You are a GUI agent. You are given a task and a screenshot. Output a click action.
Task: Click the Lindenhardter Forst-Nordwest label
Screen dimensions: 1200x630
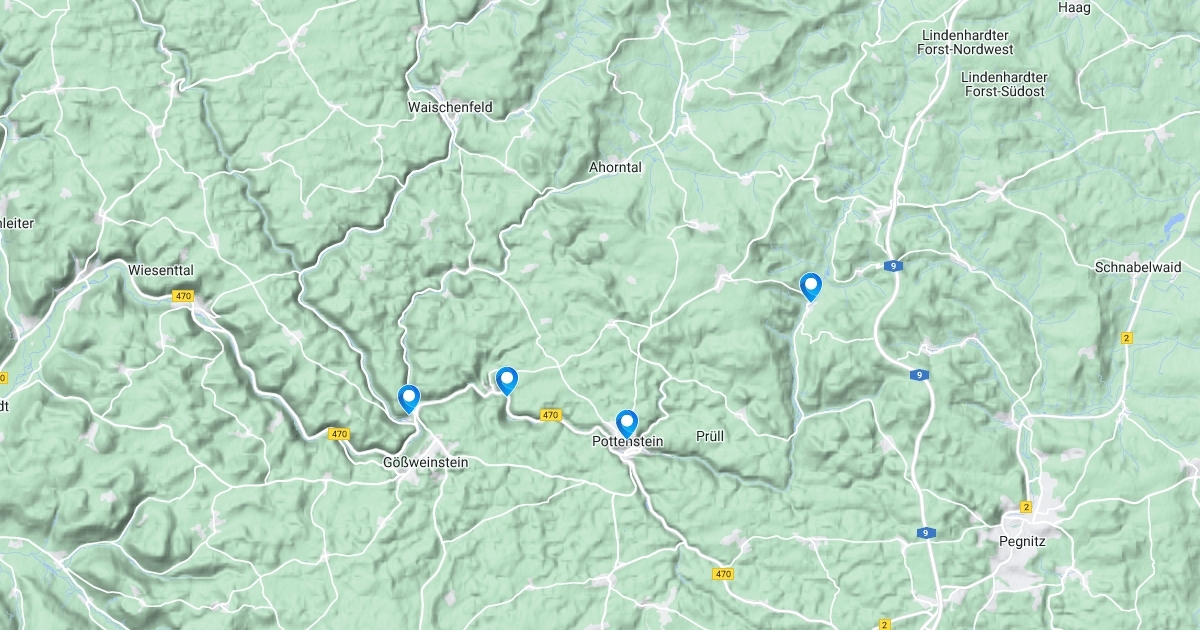pos(967,42)
